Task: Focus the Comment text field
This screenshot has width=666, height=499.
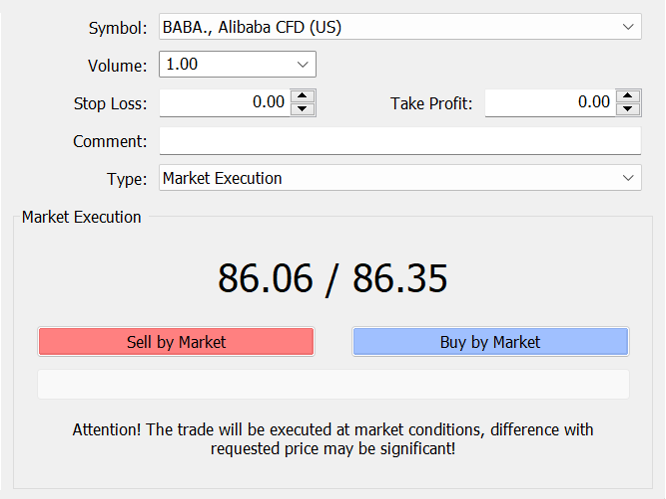Action: [399, 141]
